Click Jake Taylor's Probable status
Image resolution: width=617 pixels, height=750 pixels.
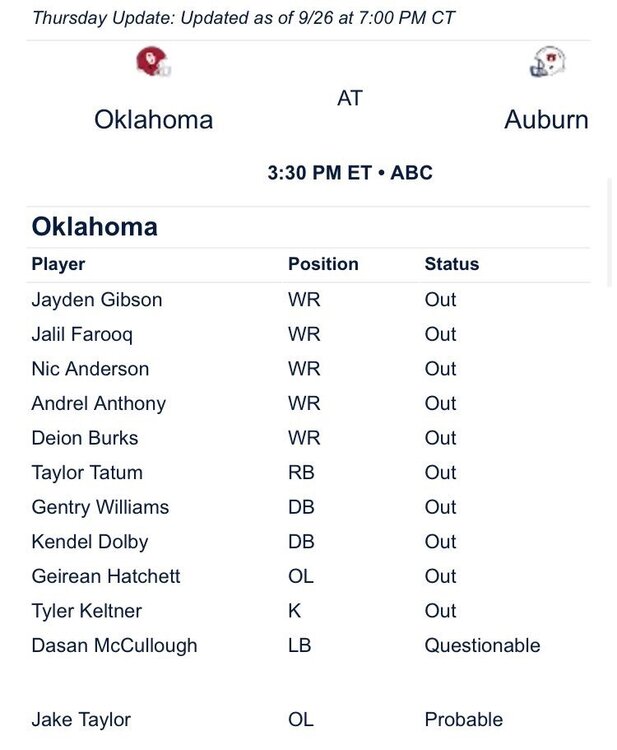point(463,719)
